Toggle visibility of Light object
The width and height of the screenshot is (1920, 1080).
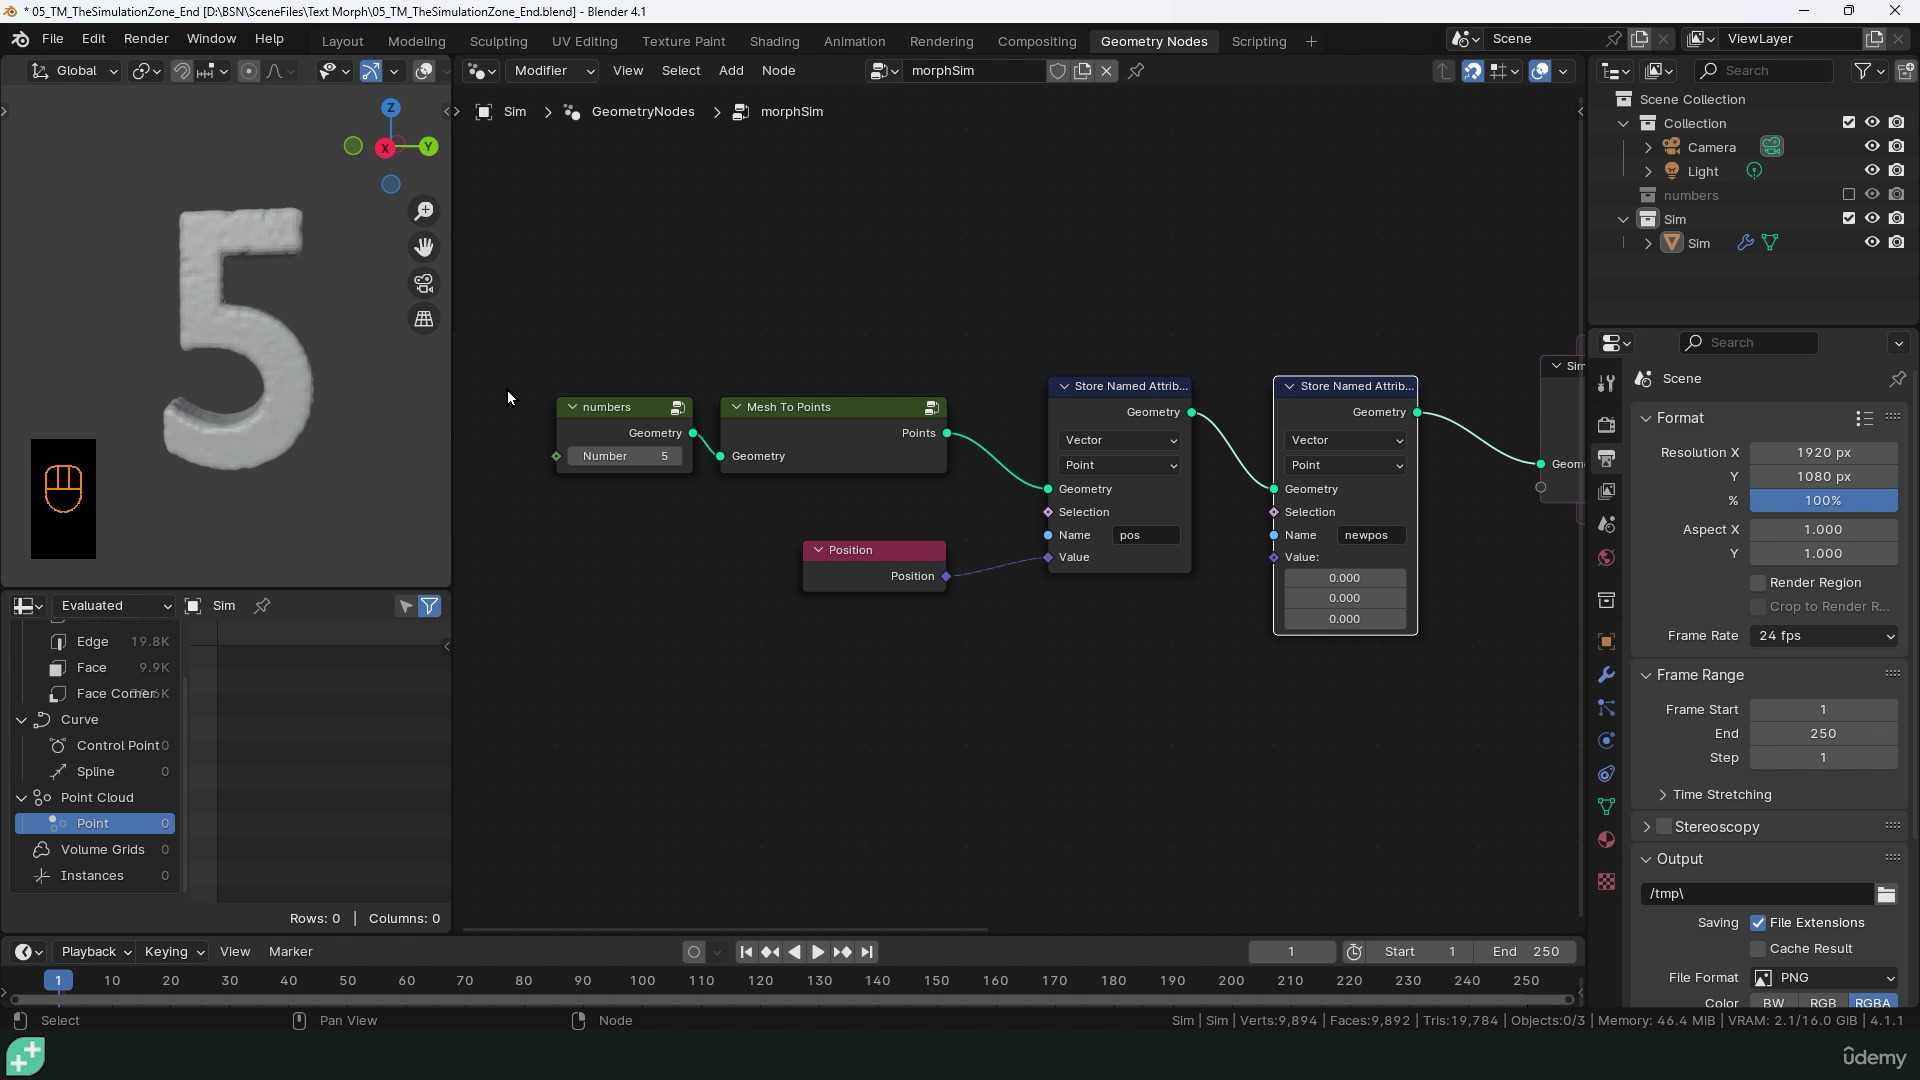pyautogui.click(x=1871, y=170)
